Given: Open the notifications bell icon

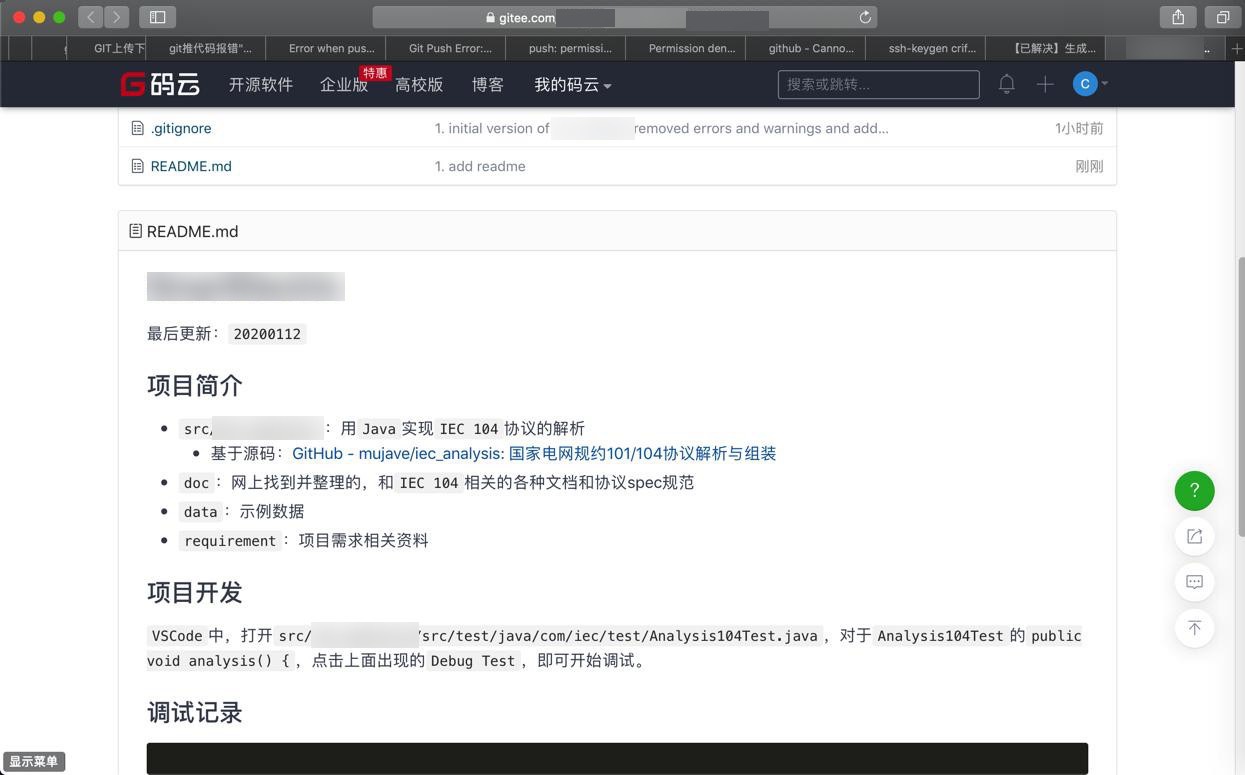Looking at the screenshot, I should point(1007,85).
